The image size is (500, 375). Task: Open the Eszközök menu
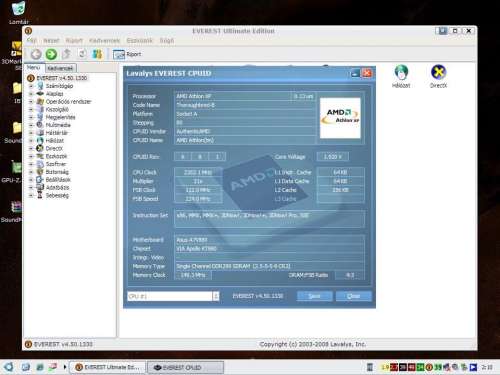[x=139, y=40]
